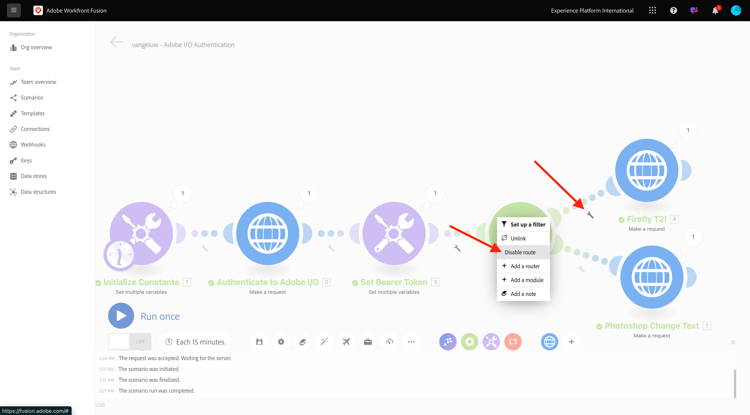Select Set up a filter from context menu
750x415 pixels.
click(523, 224)
